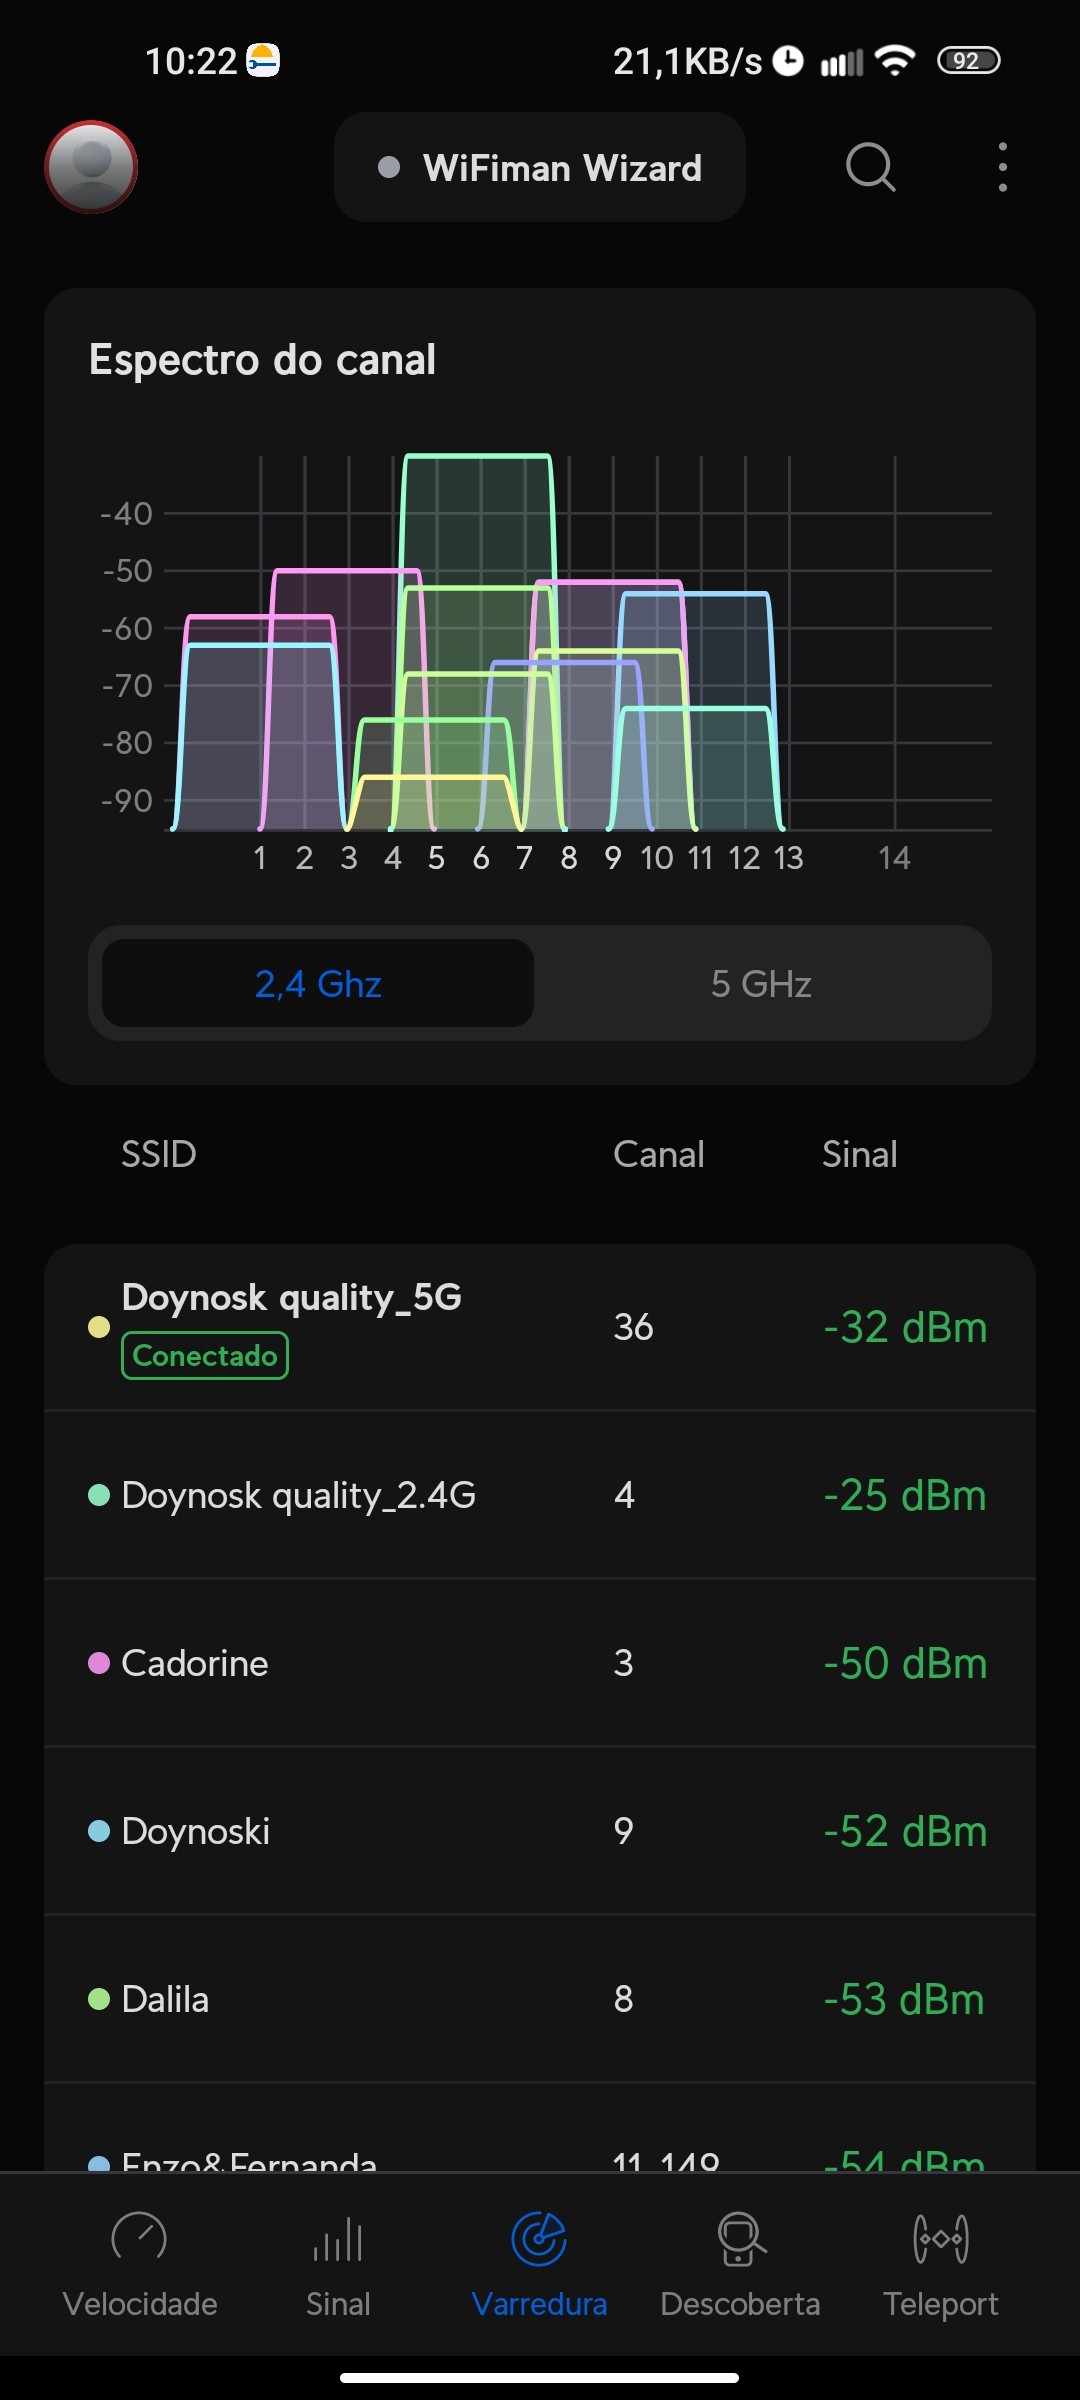The image size is (1080, 2400).
Task: Sort list by SSID column header
Action: 158,1154
